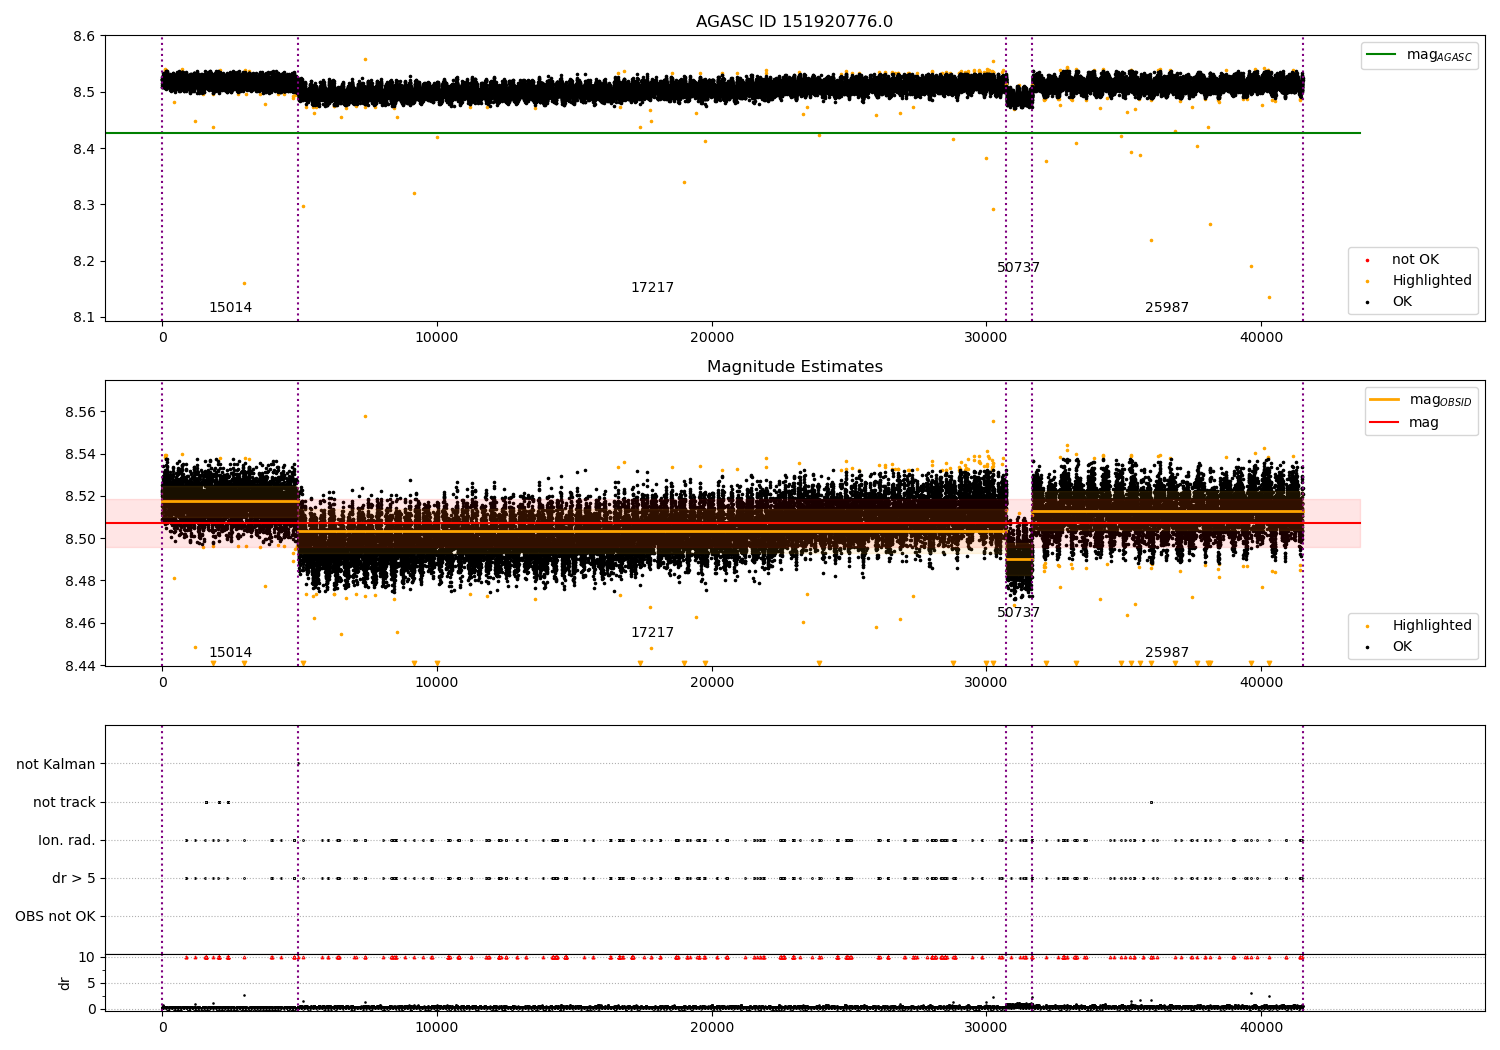Click the rotated 'dr' y-axis label

pos(65,983)
